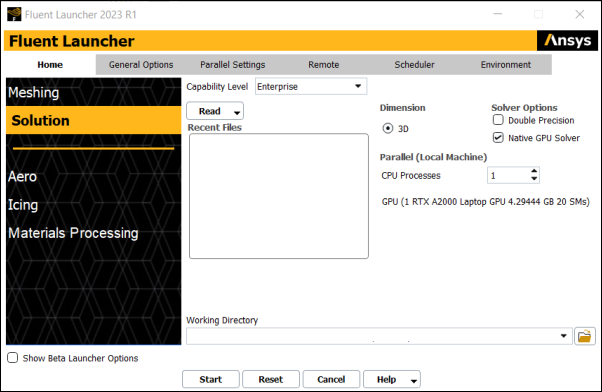The width and height of the screenshot is (602, 392).
Task: Choose Icing workspace in sidebar
Action: click(23, 205)
